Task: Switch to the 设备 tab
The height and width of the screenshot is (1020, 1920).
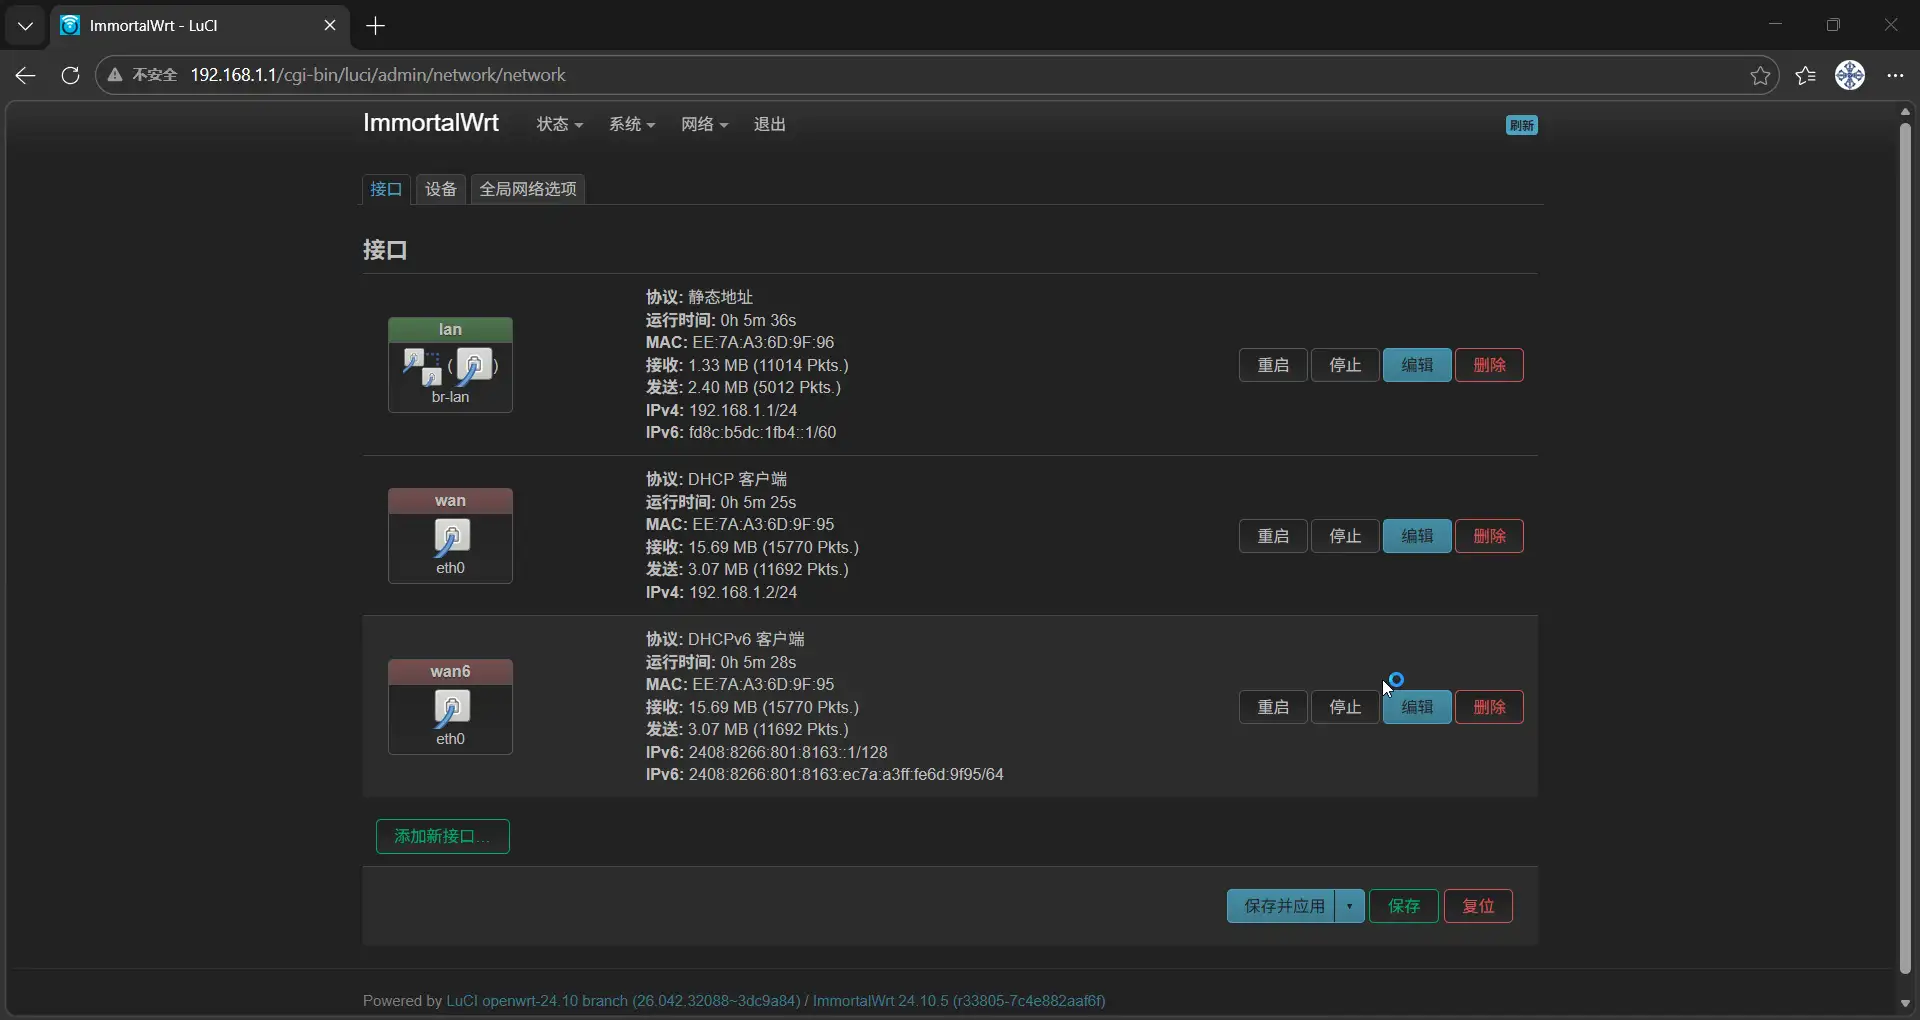Action: click(440, 189)
